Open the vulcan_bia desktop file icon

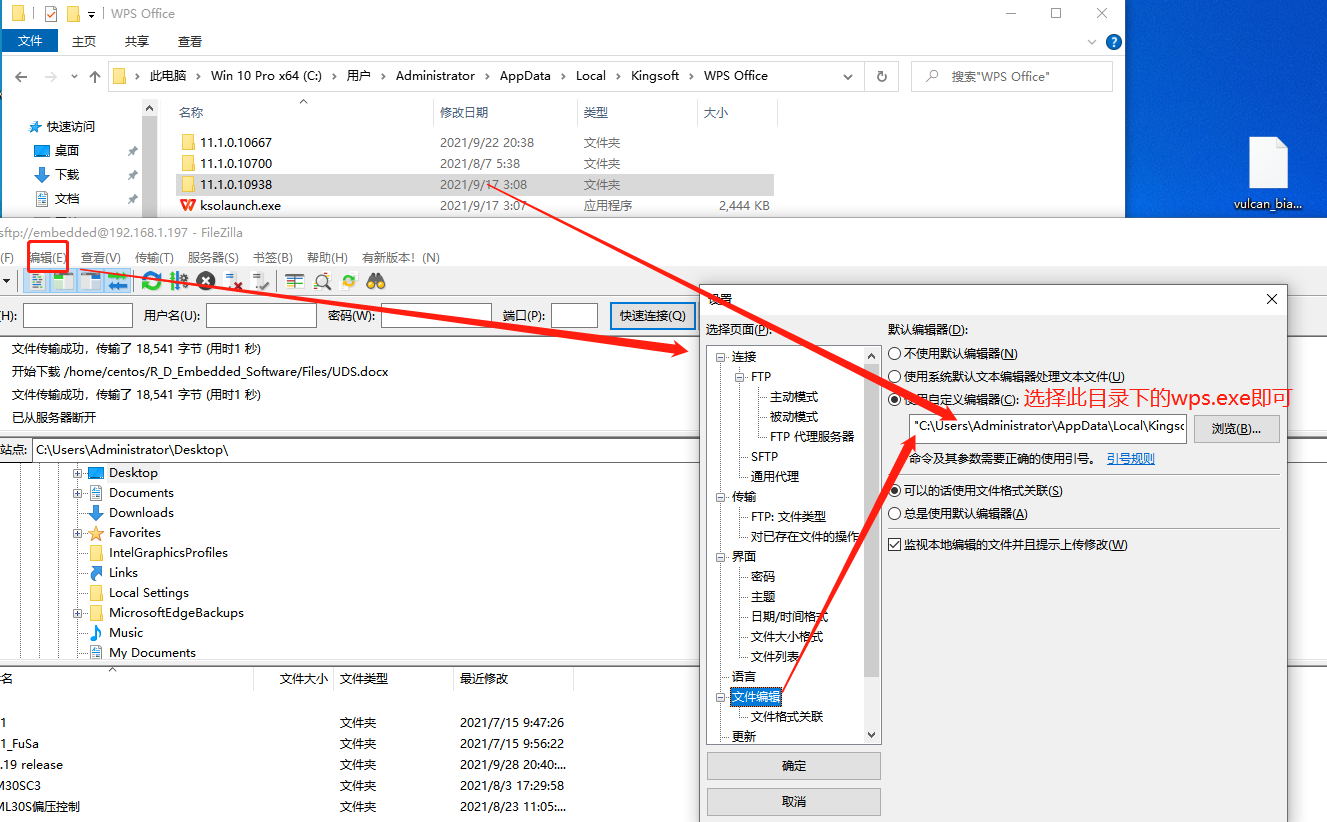tap(1268, 173)
